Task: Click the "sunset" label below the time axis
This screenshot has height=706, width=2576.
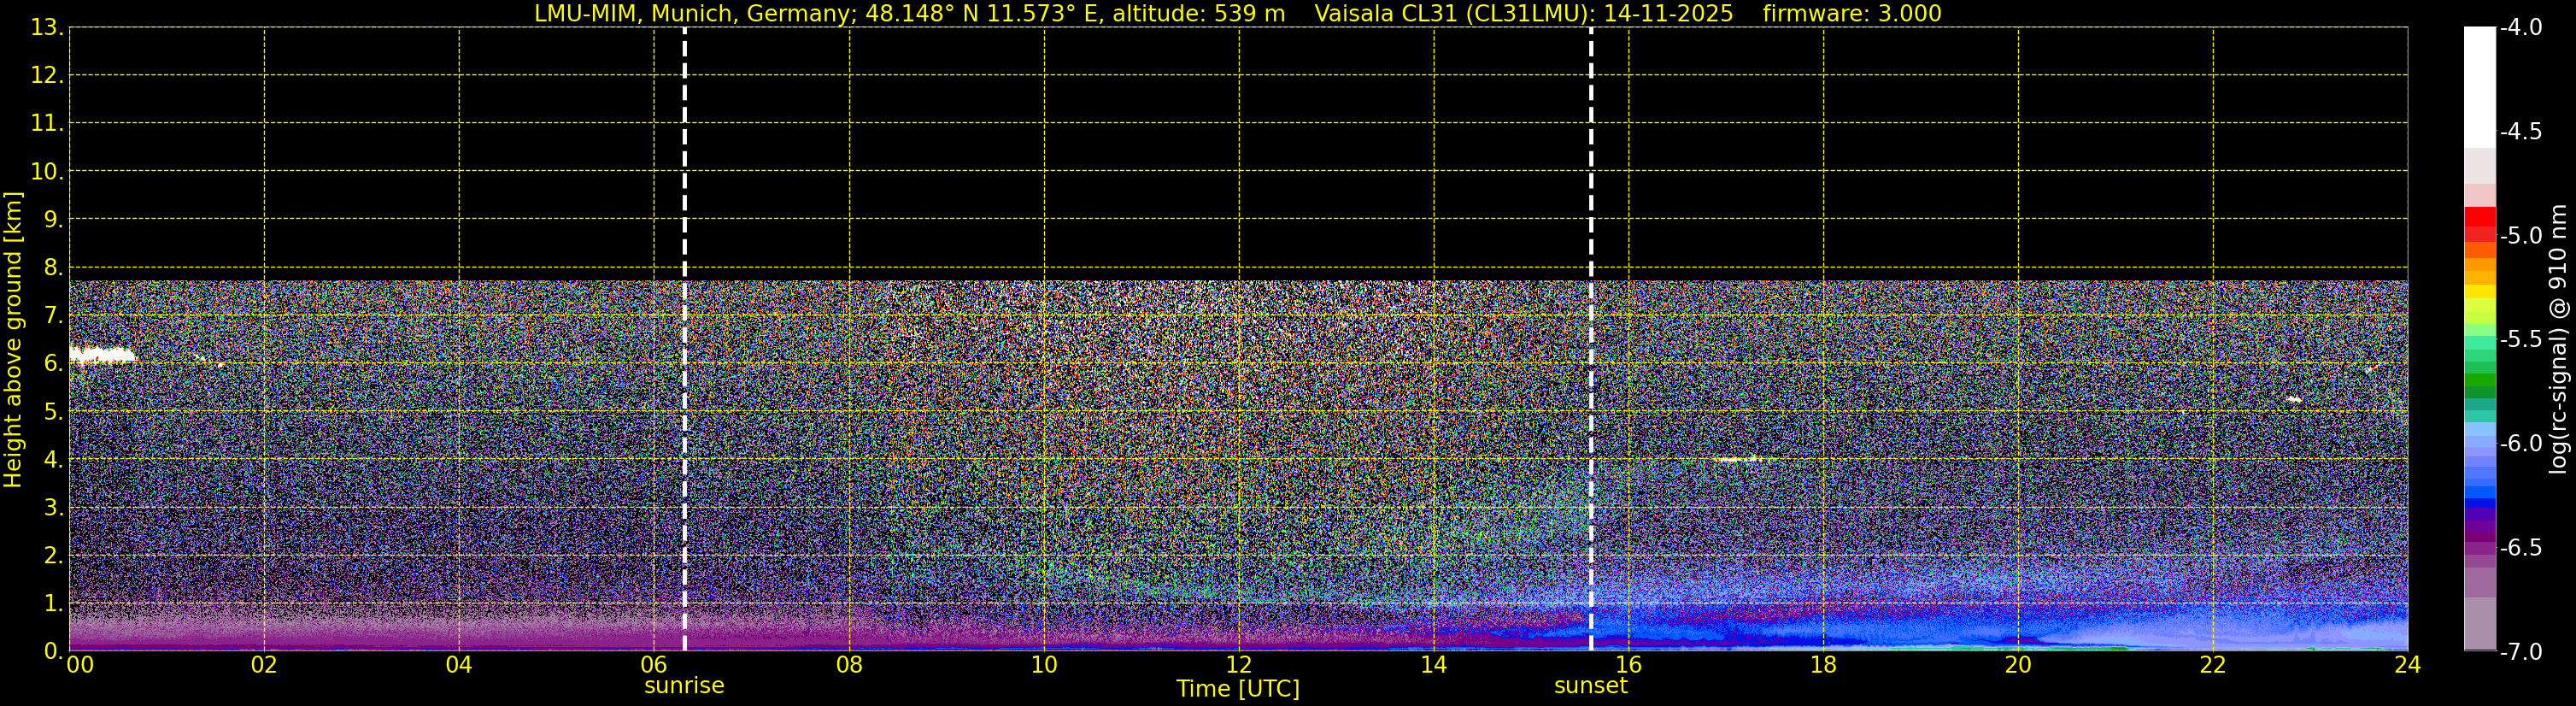Action: click(1590, 686)
